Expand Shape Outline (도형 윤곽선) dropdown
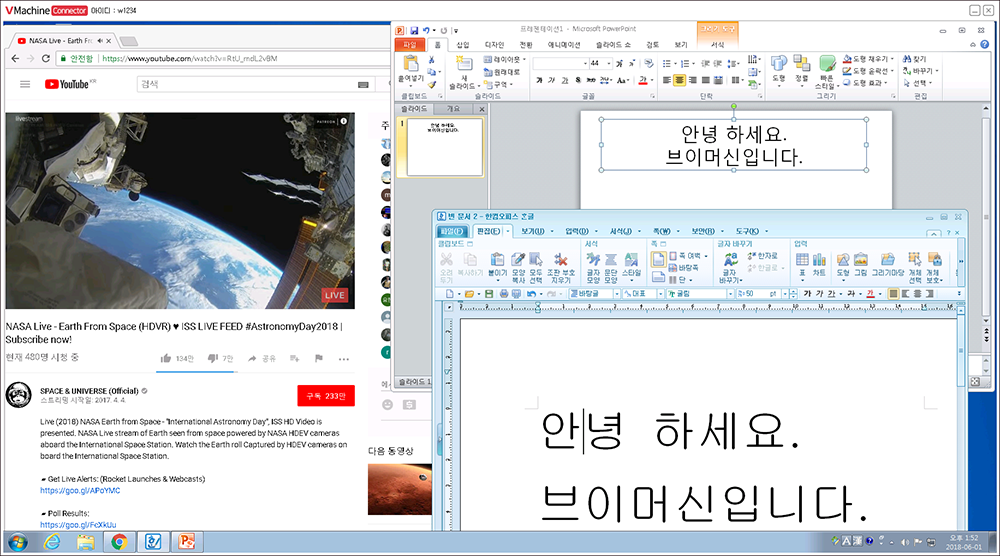 click(892, 71)
